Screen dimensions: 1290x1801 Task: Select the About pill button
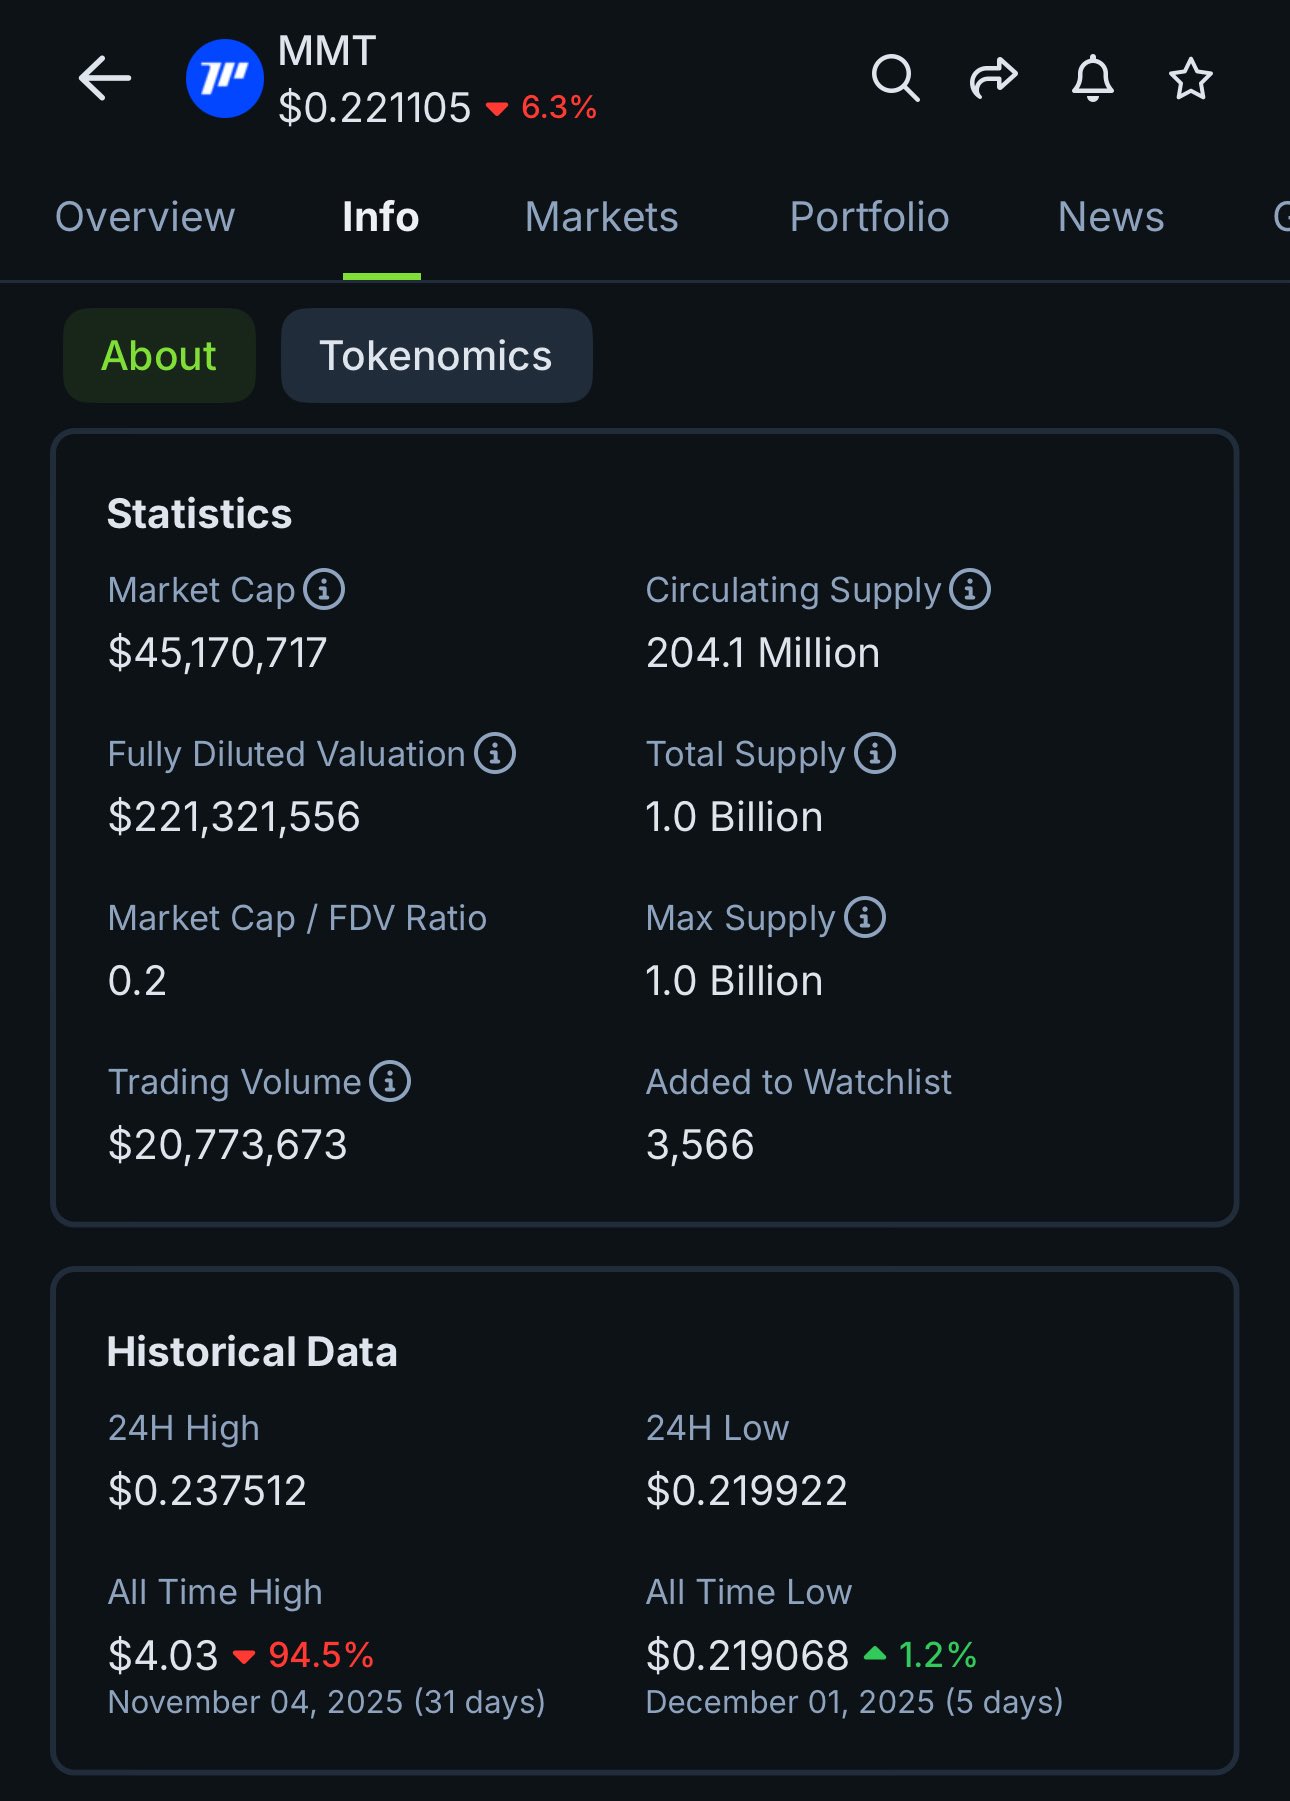coord(159,356)
